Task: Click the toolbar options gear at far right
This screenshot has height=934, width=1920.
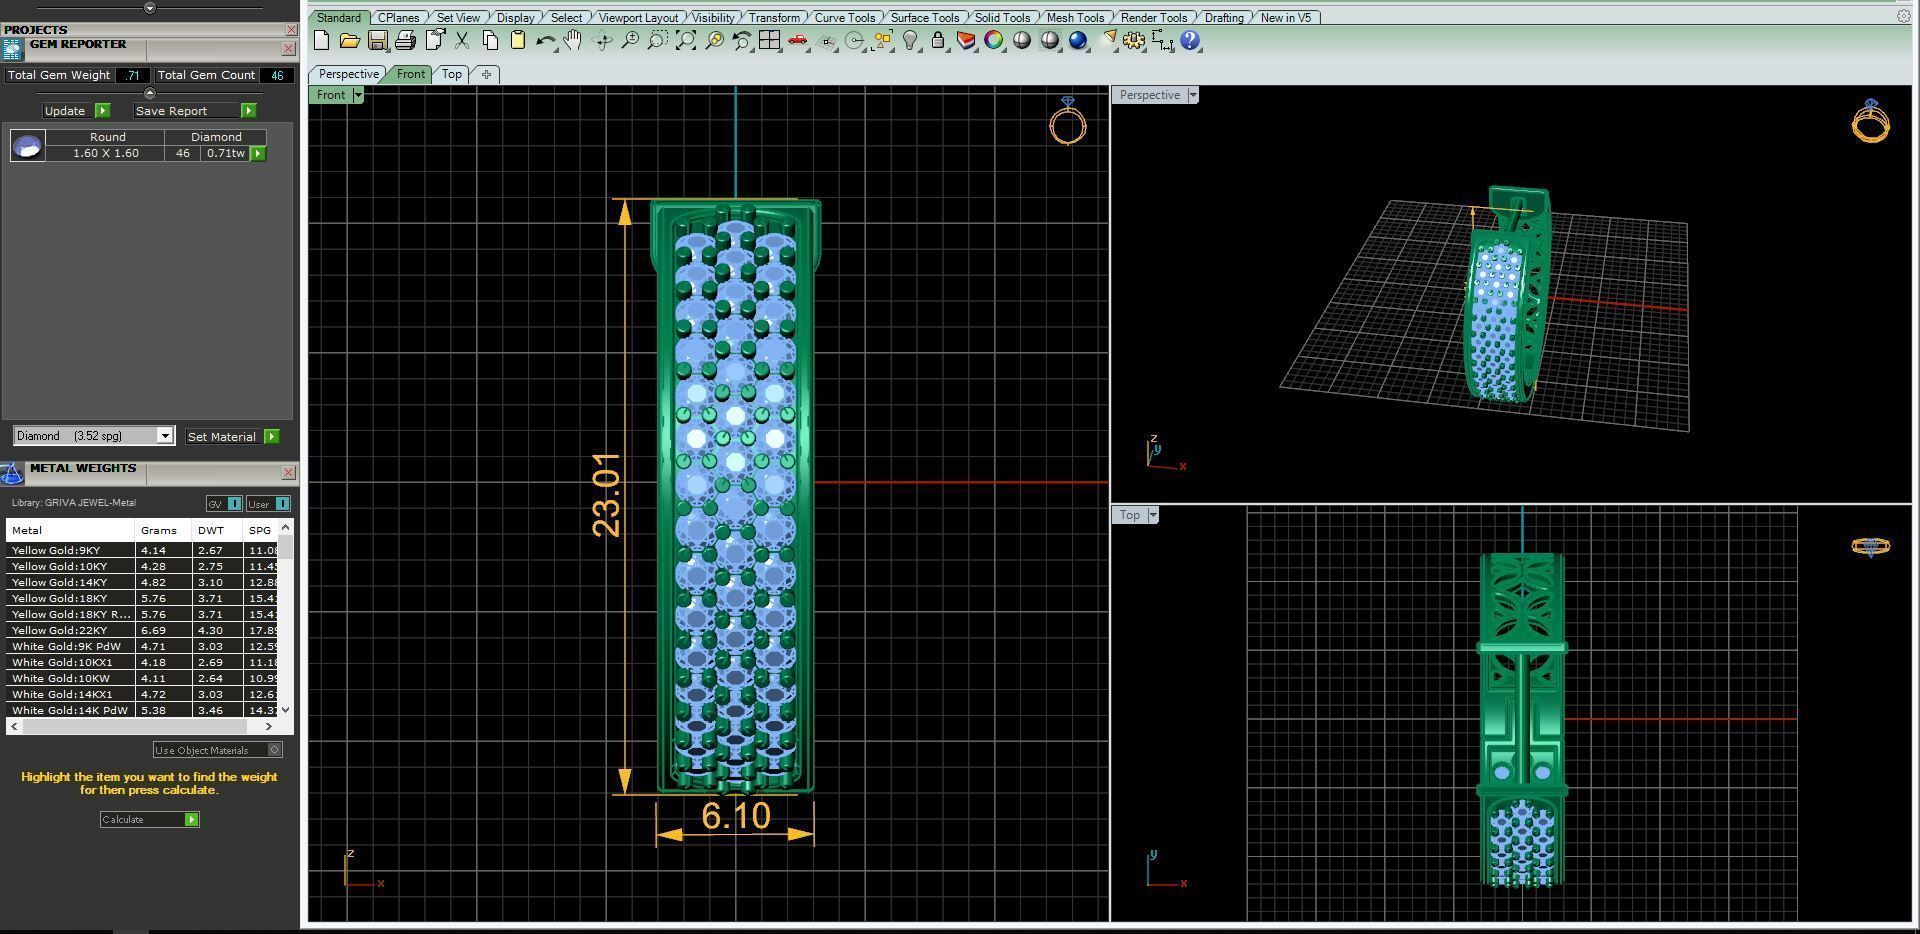Action: point(1903,16)
